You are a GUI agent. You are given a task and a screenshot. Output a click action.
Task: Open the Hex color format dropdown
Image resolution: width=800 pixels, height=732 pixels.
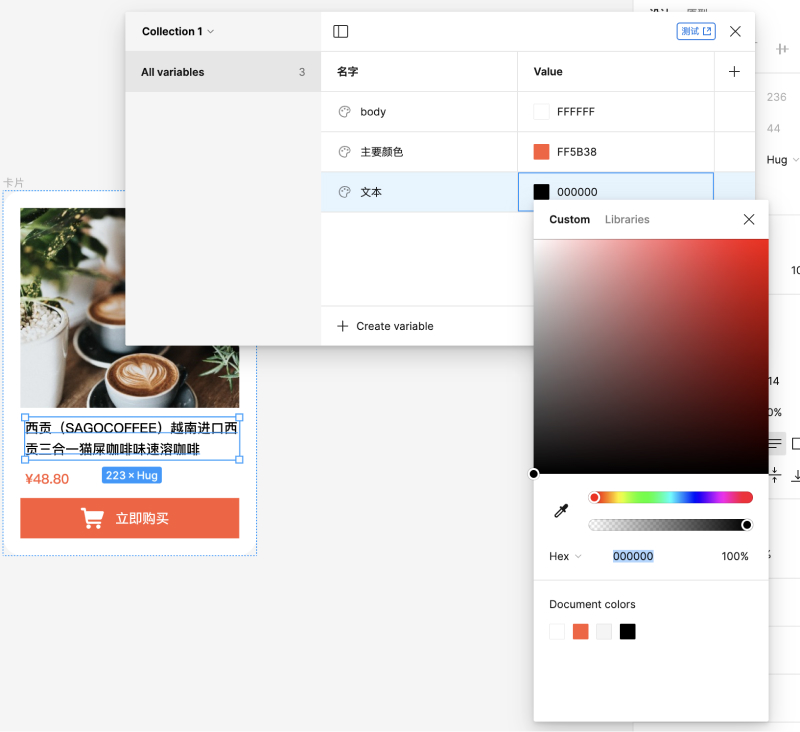(x=565, y=557)
